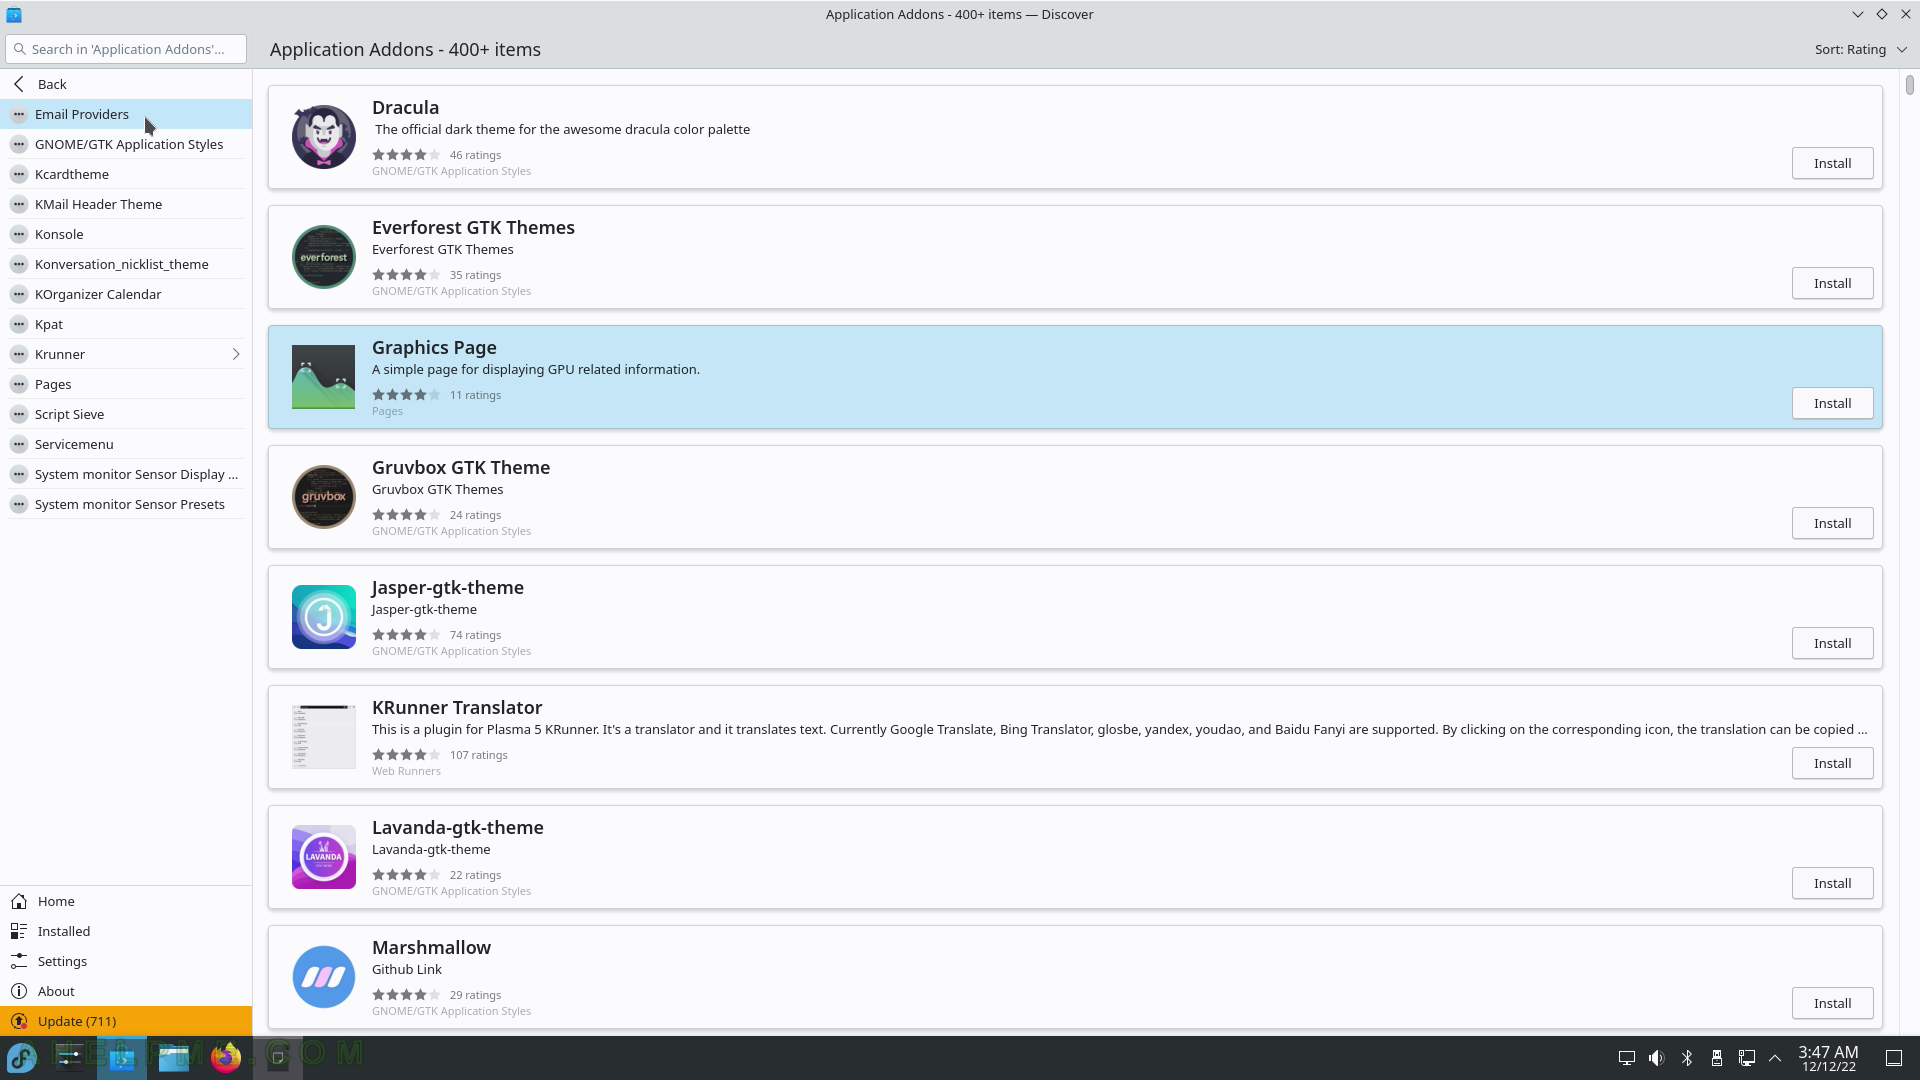
Task: Open the Fedora application launcher
Action: click(22, 1057)
